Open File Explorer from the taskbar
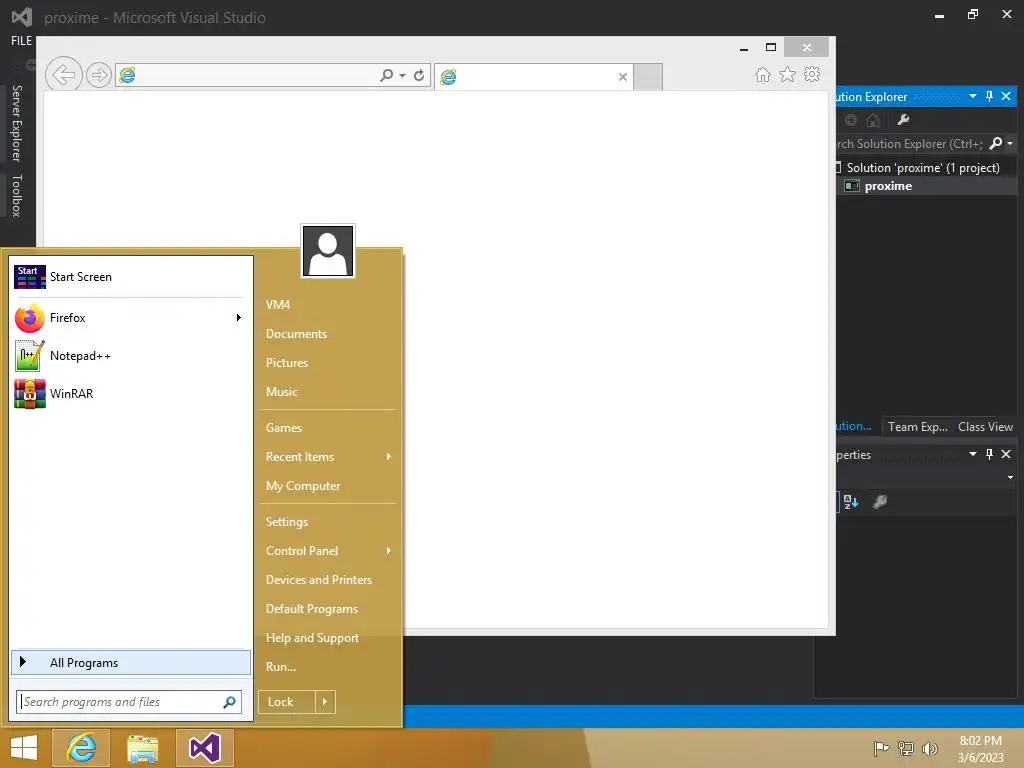This screenshot has height=768, width=1024. (142, 748)
